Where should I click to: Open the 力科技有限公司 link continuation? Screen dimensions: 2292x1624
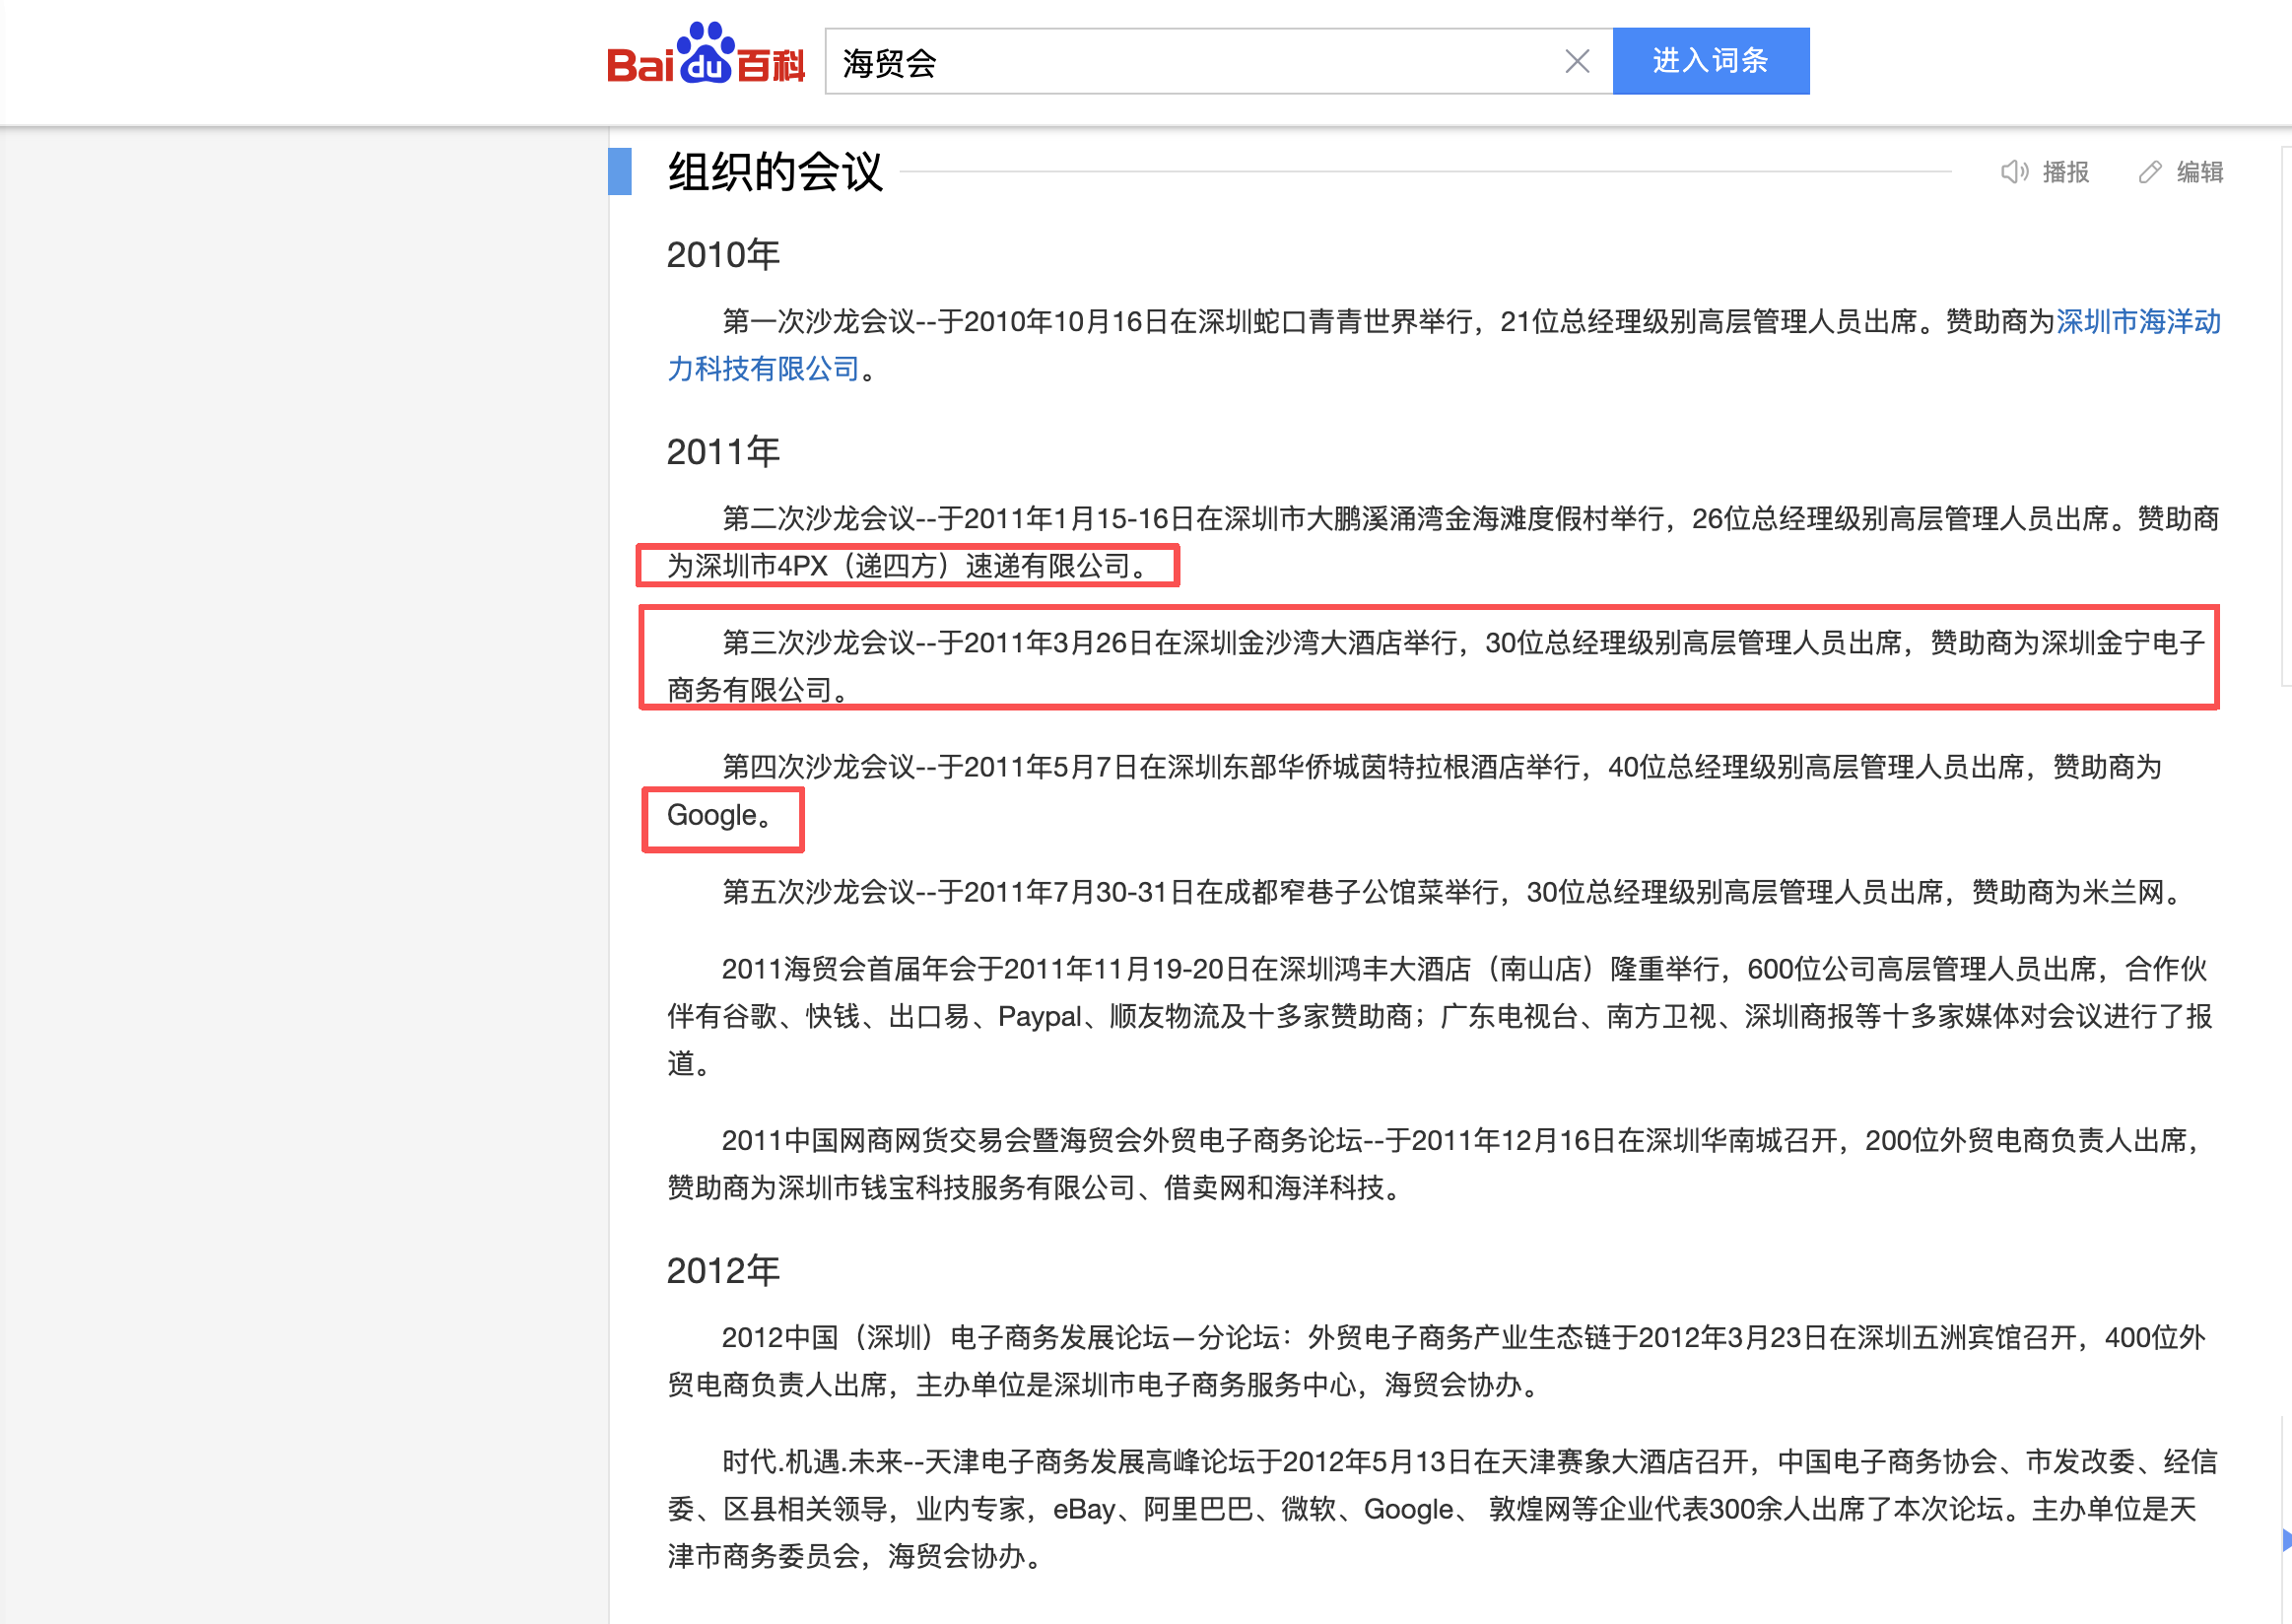click(x=763, y=369)
